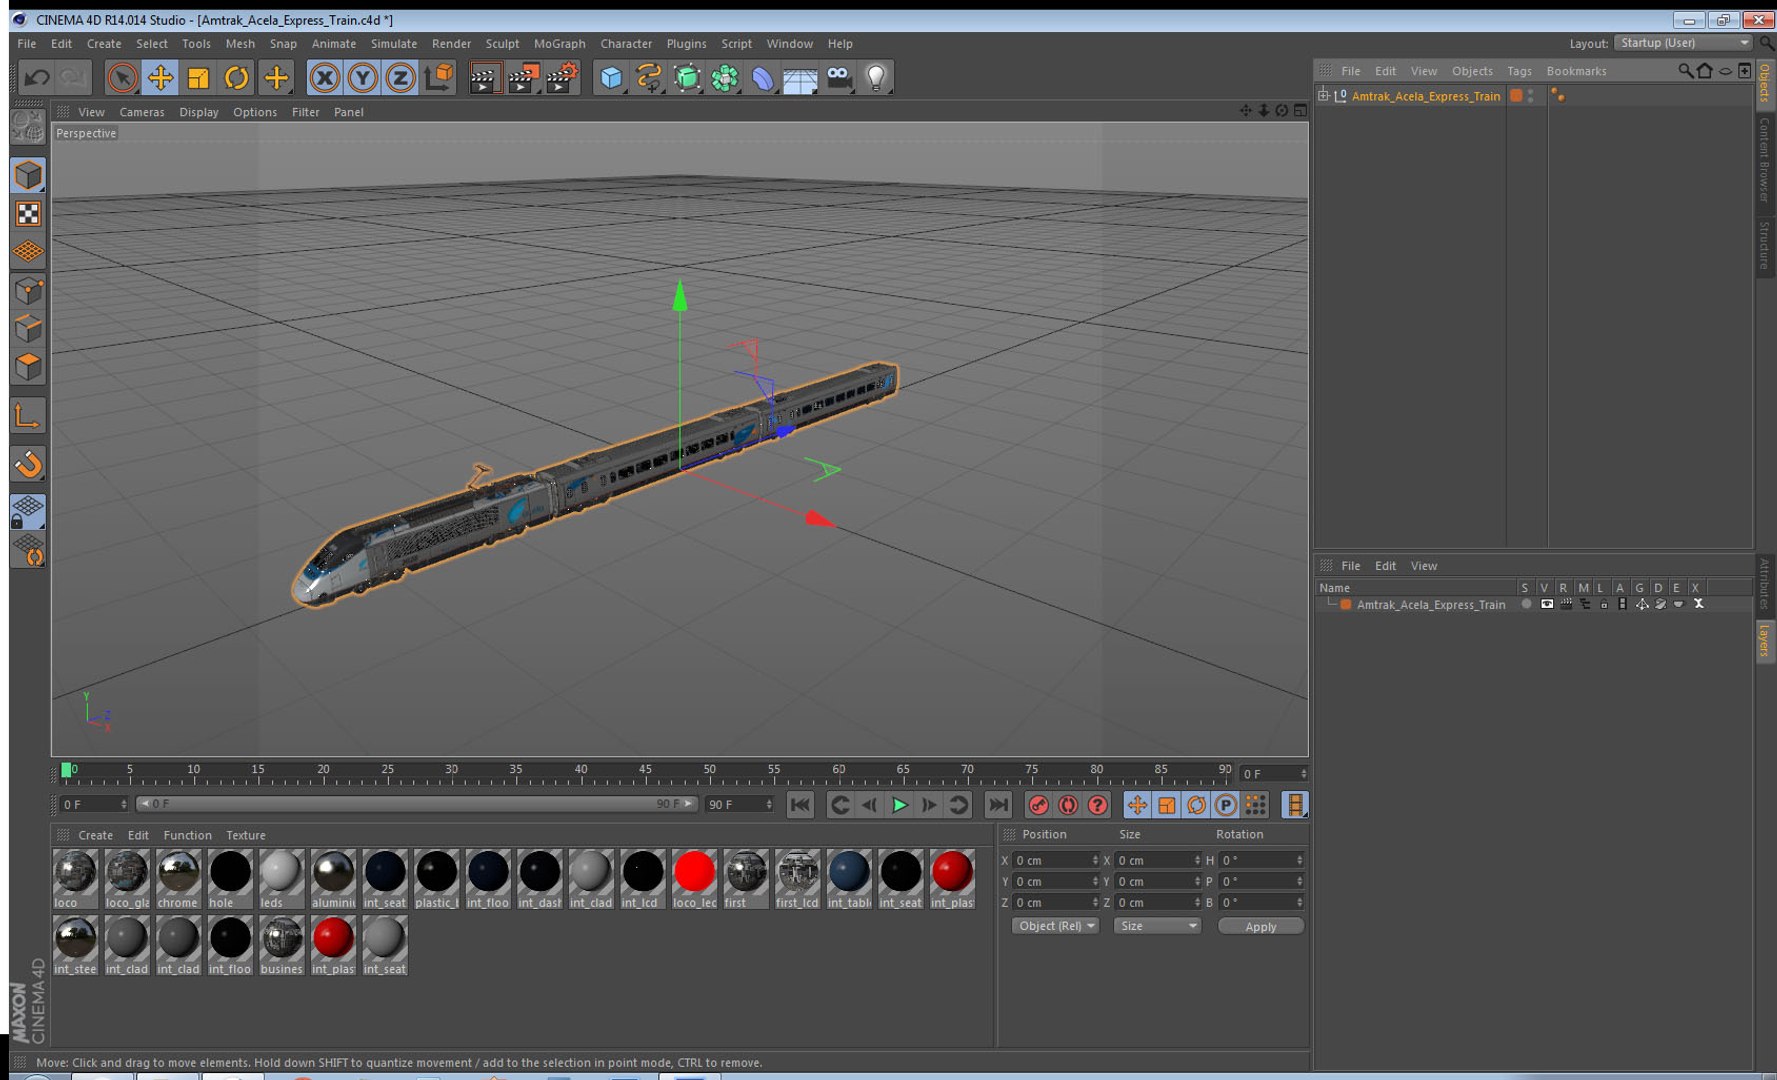Toggle autokeying button

[x=1068, y=805]
